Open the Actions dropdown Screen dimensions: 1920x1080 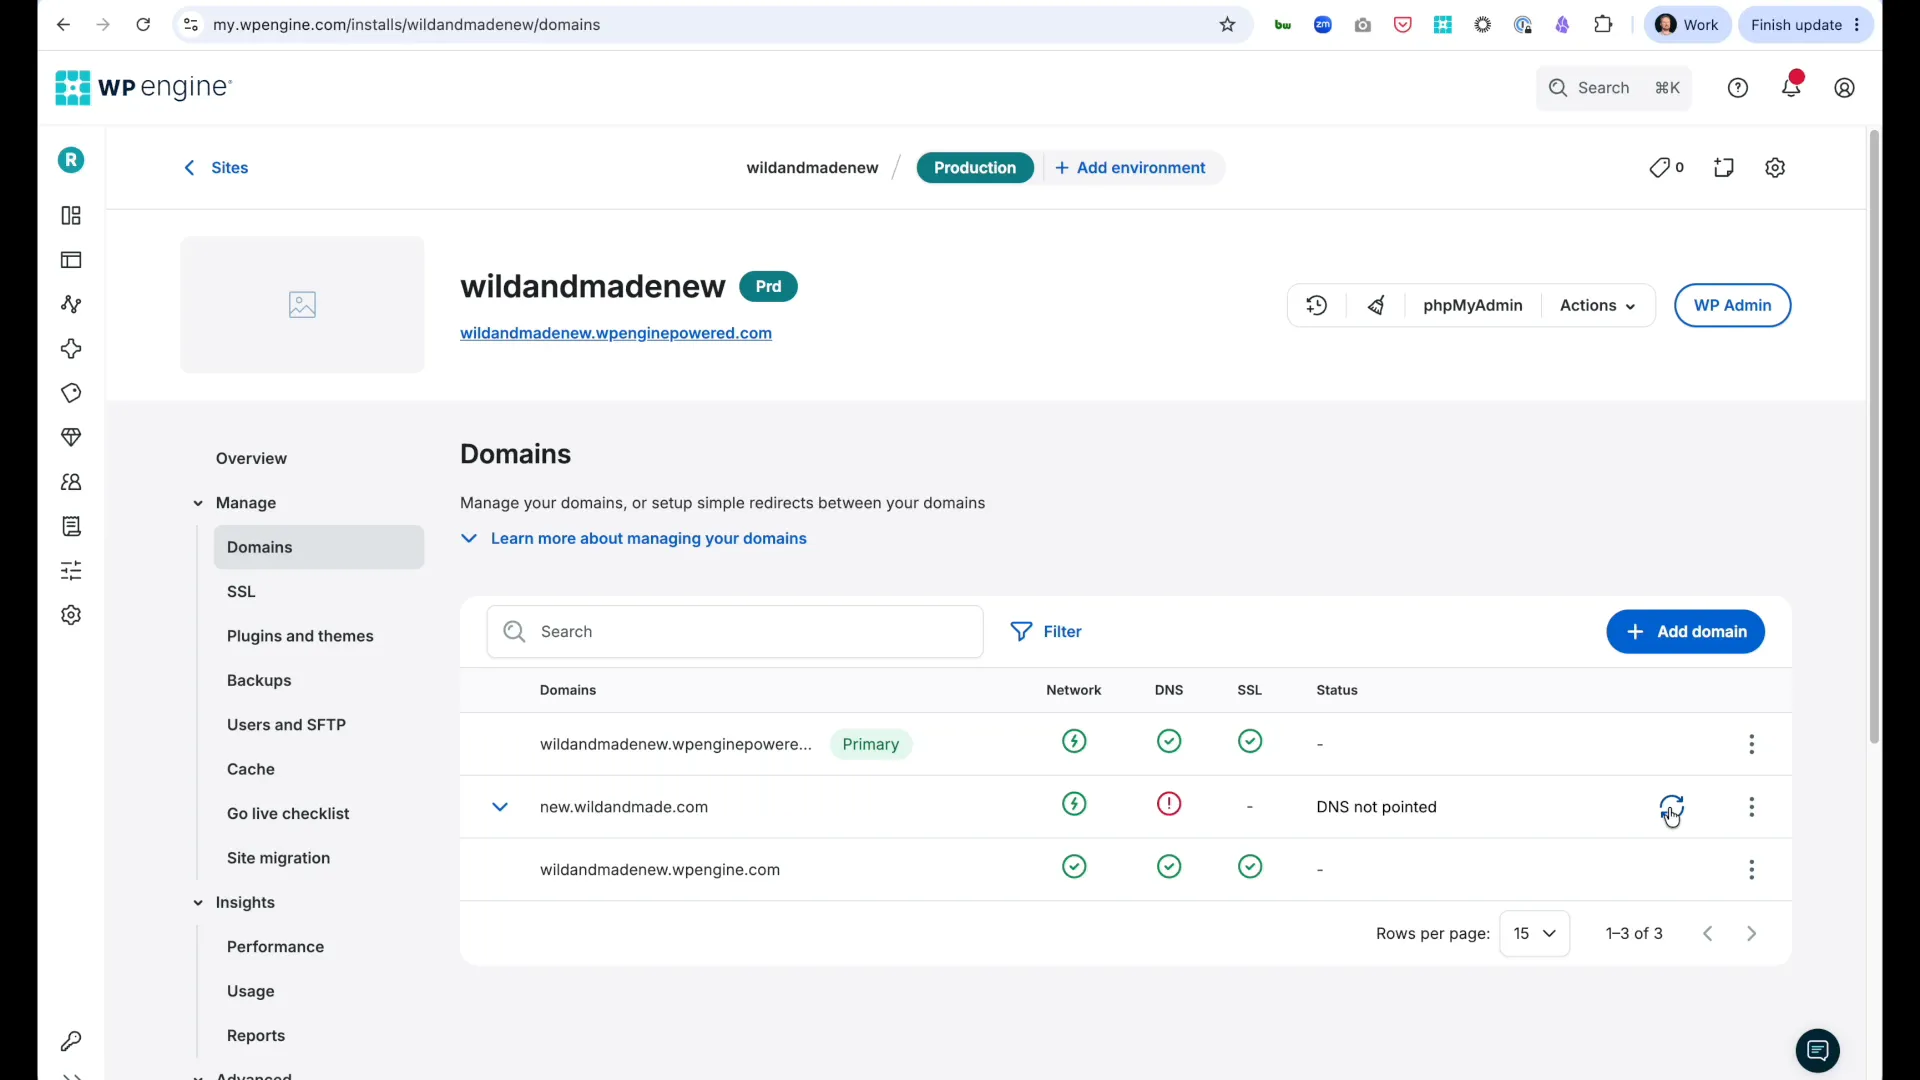(x=1598, y=306)
